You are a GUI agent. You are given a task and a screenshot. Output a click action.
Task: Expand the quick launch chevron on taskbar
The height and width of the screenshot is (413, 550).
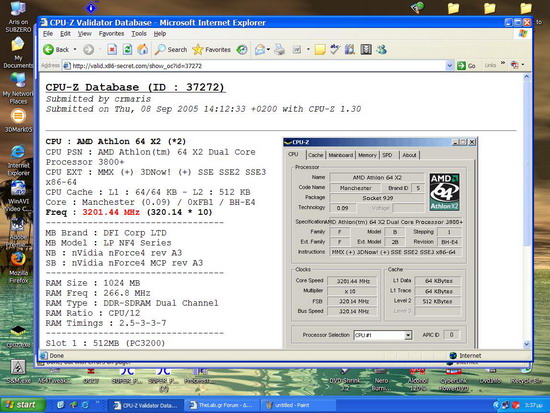pyautogui.click(x=98, y=403)
